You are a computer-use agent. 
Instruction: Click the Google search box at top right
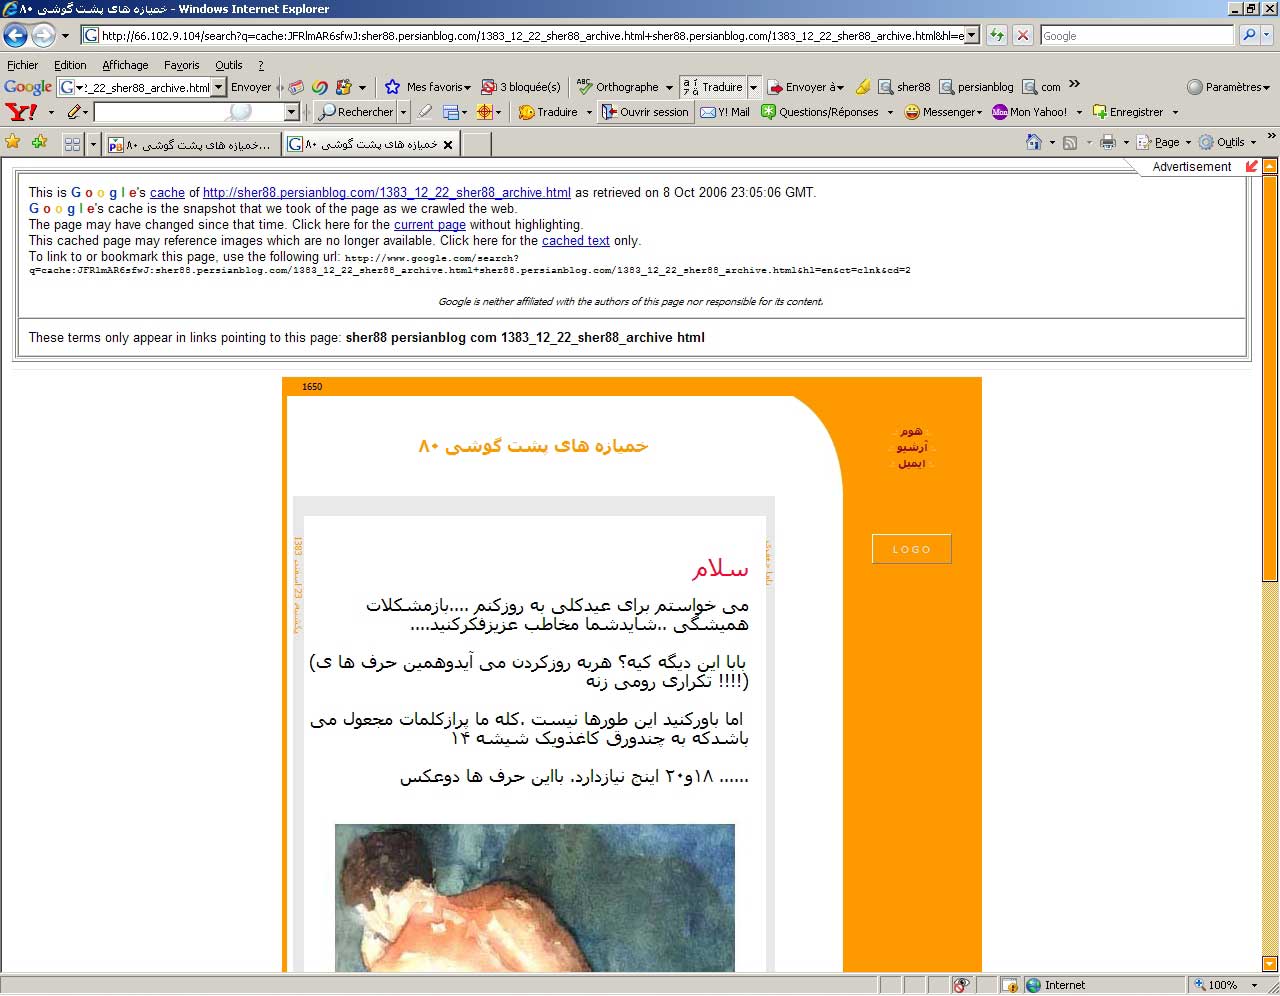tap(1136, 36)
